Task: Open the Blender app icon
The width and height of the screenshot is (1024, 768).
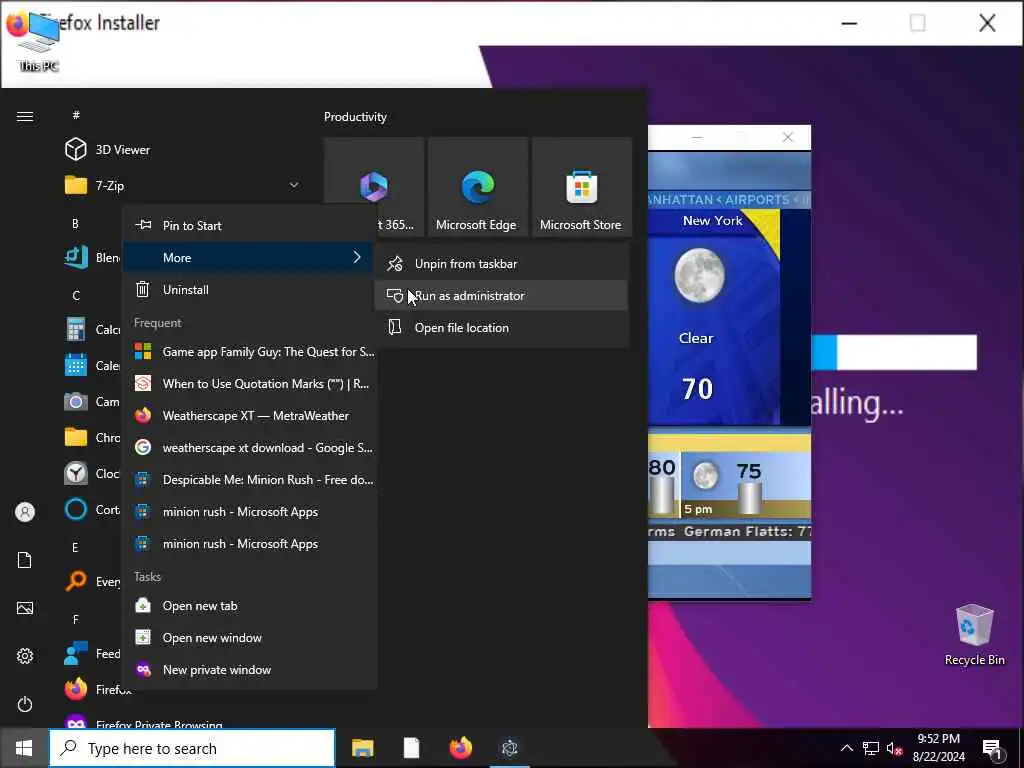Action: [x=76, y=257]
